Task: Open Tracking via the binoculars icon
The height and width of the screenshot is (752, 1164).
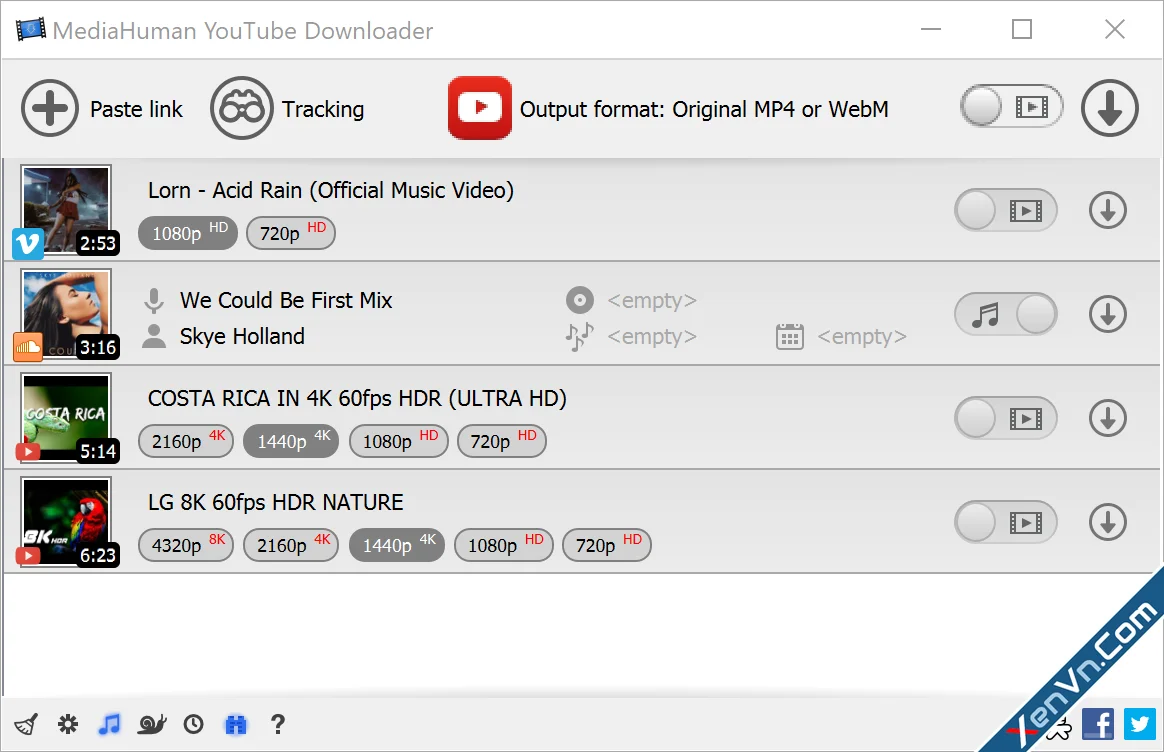Action: pyautogui.click(x=241, y=108)
